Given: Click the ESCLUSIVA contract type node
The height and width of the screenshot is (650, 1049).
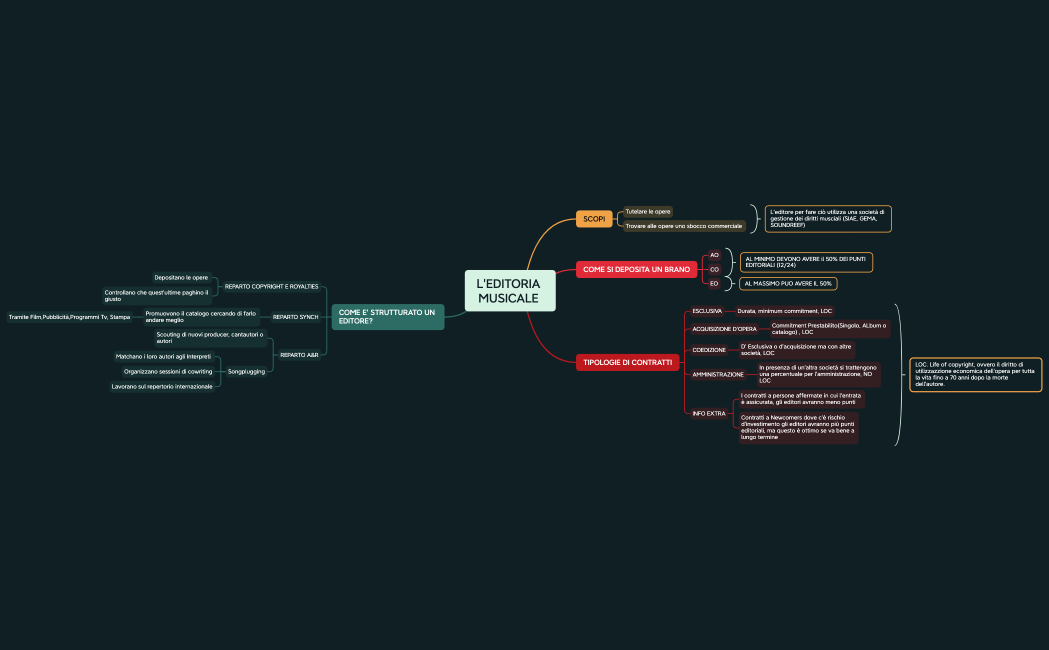Looking at the screenshot, I should pos(707,311).
